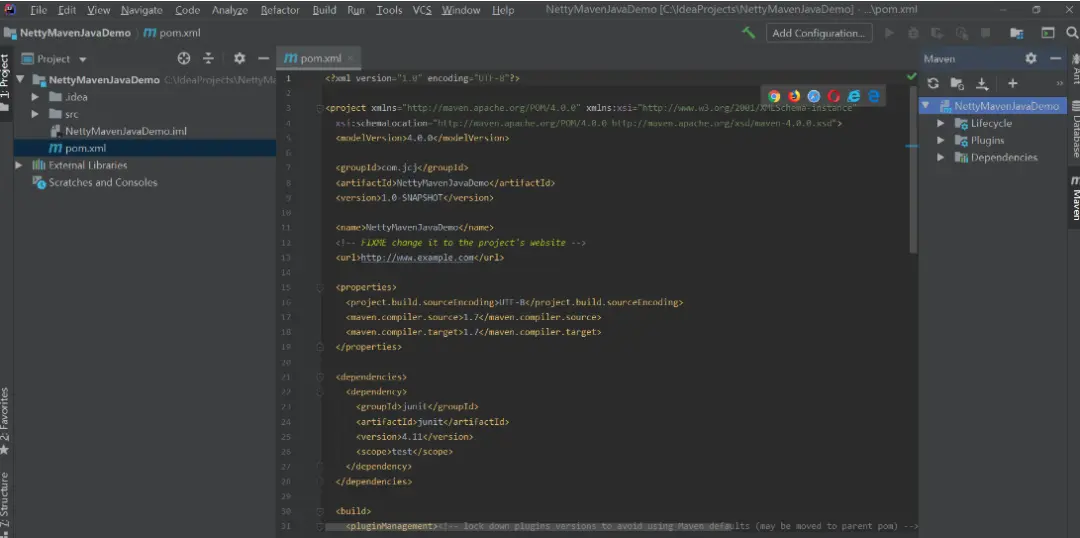The width and height of the screenshot is (1080, 538).
Task: Toggle the Database tool window side tab
Action: click(x=1074, y=130)
